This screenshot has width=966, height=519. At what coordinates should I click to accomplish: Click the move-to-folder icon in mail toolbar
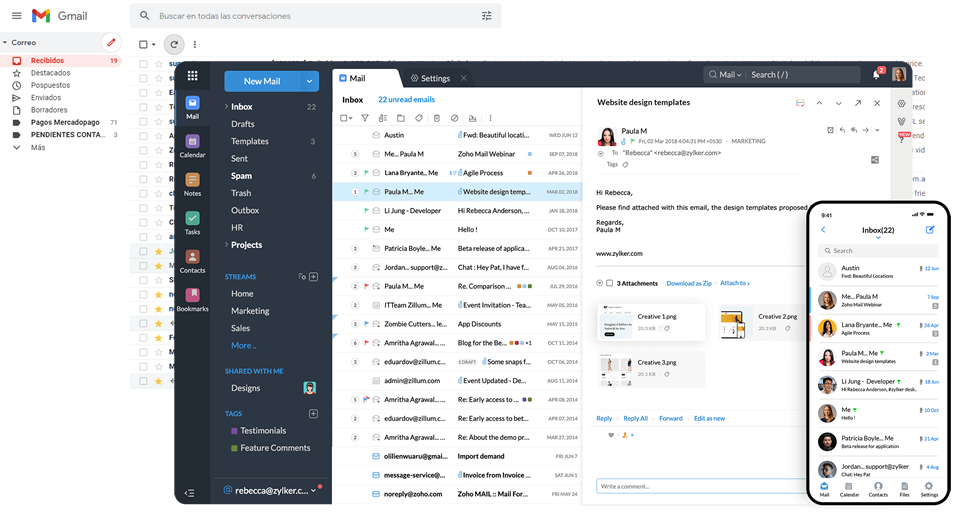pos(400,118)
